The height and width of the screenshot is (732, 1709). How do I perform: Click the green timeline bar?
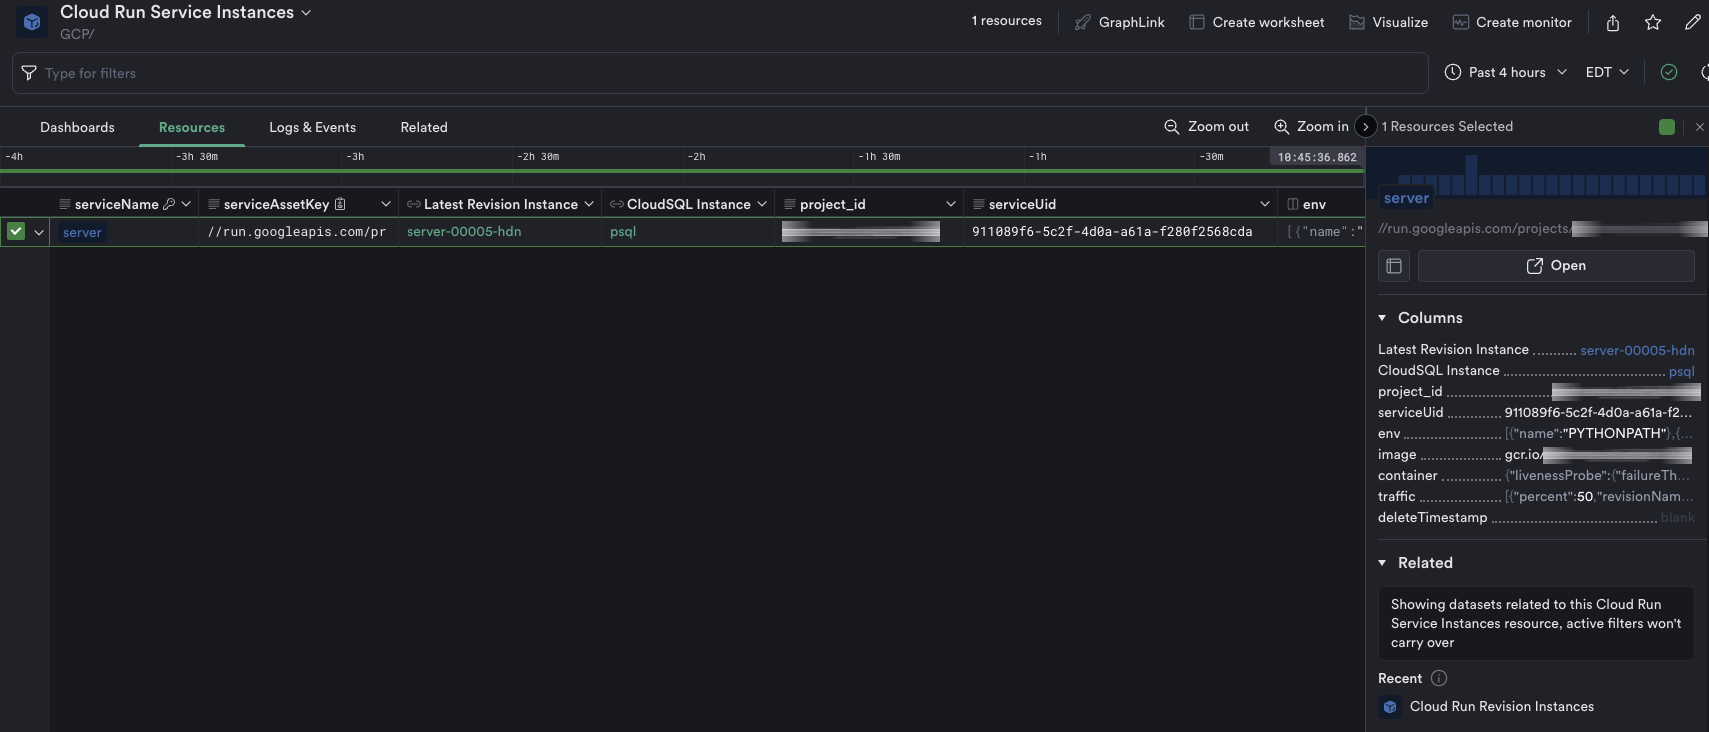click(682, 171)
